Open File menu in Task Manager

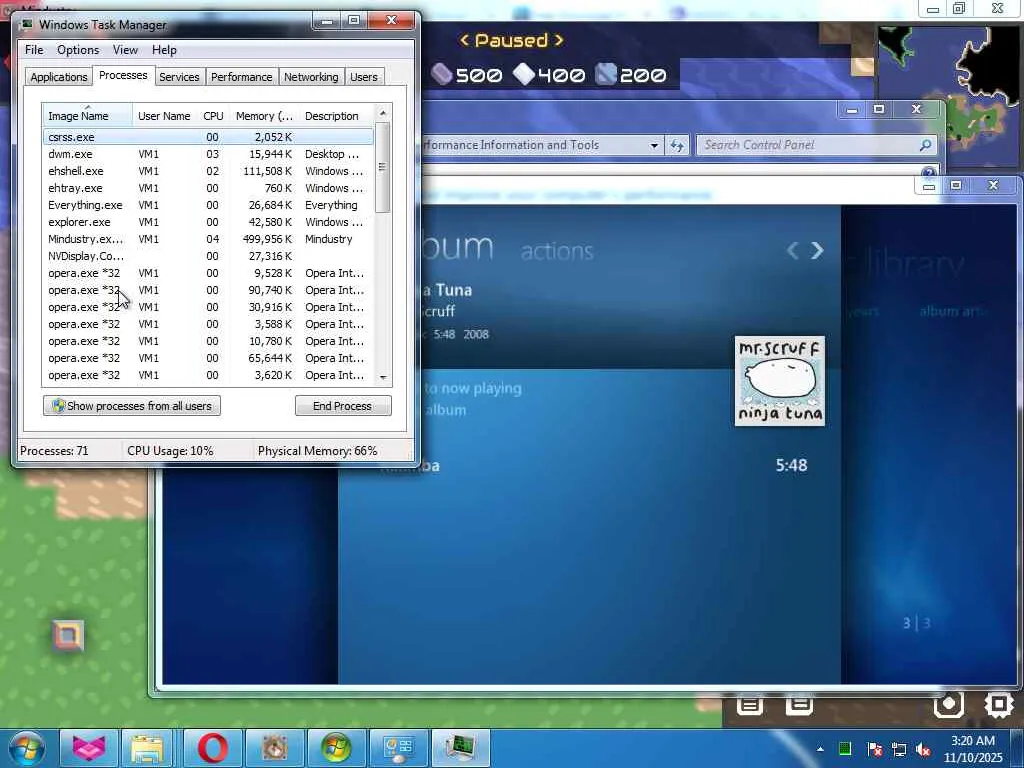(x=34, y=50)
